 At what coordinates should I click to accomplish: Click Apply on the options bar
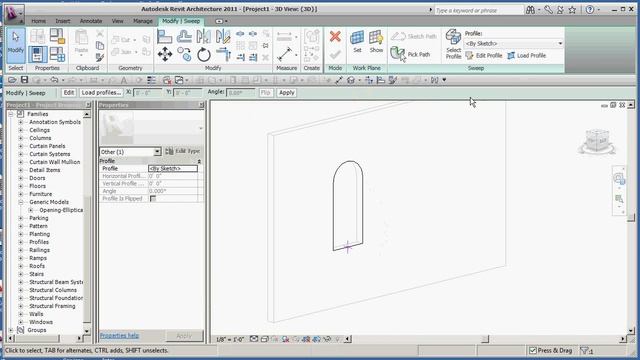coord(287,93)
